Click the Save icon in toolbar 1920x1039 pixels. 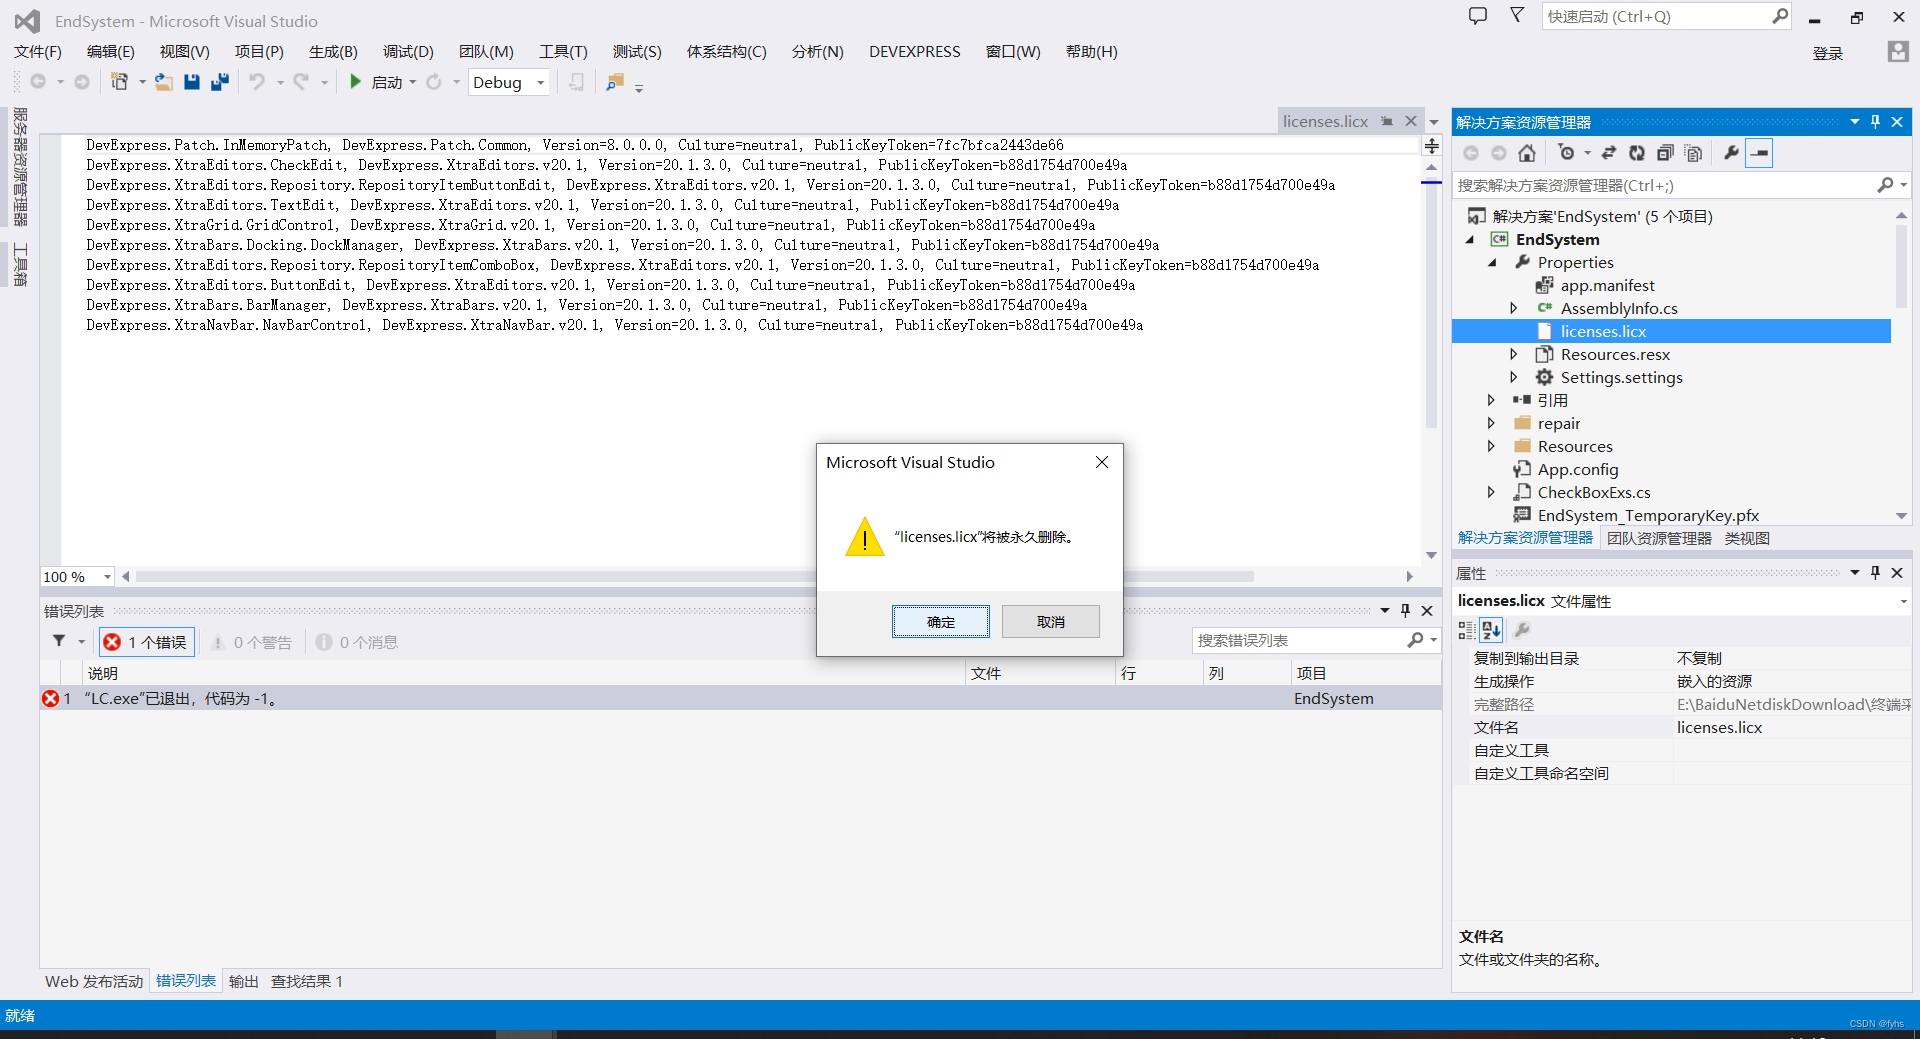point(192,82)
